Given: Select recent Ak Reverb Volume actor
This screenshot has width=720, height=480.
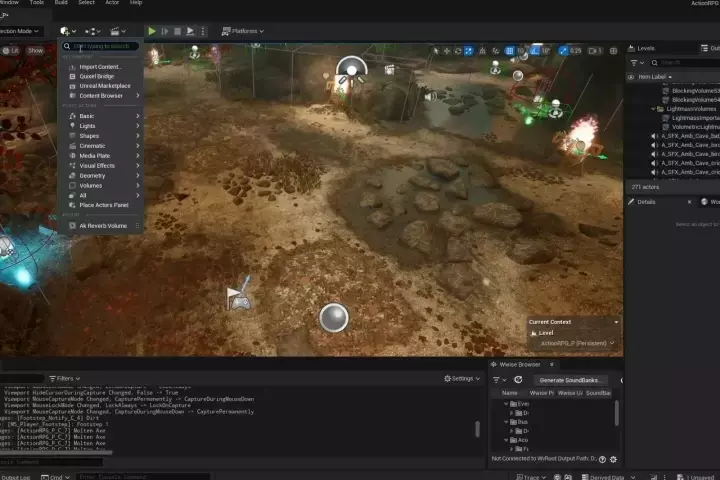Looking at the screenshot, I should (x=101, y=226).
